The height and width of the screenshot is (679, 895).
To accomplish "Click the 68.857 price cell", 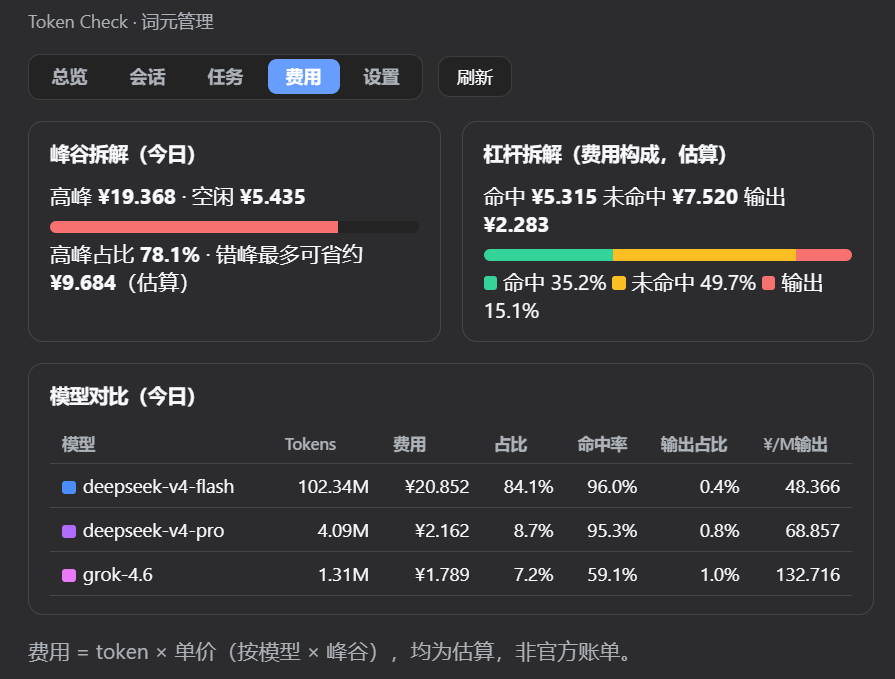I will (812, 531).
